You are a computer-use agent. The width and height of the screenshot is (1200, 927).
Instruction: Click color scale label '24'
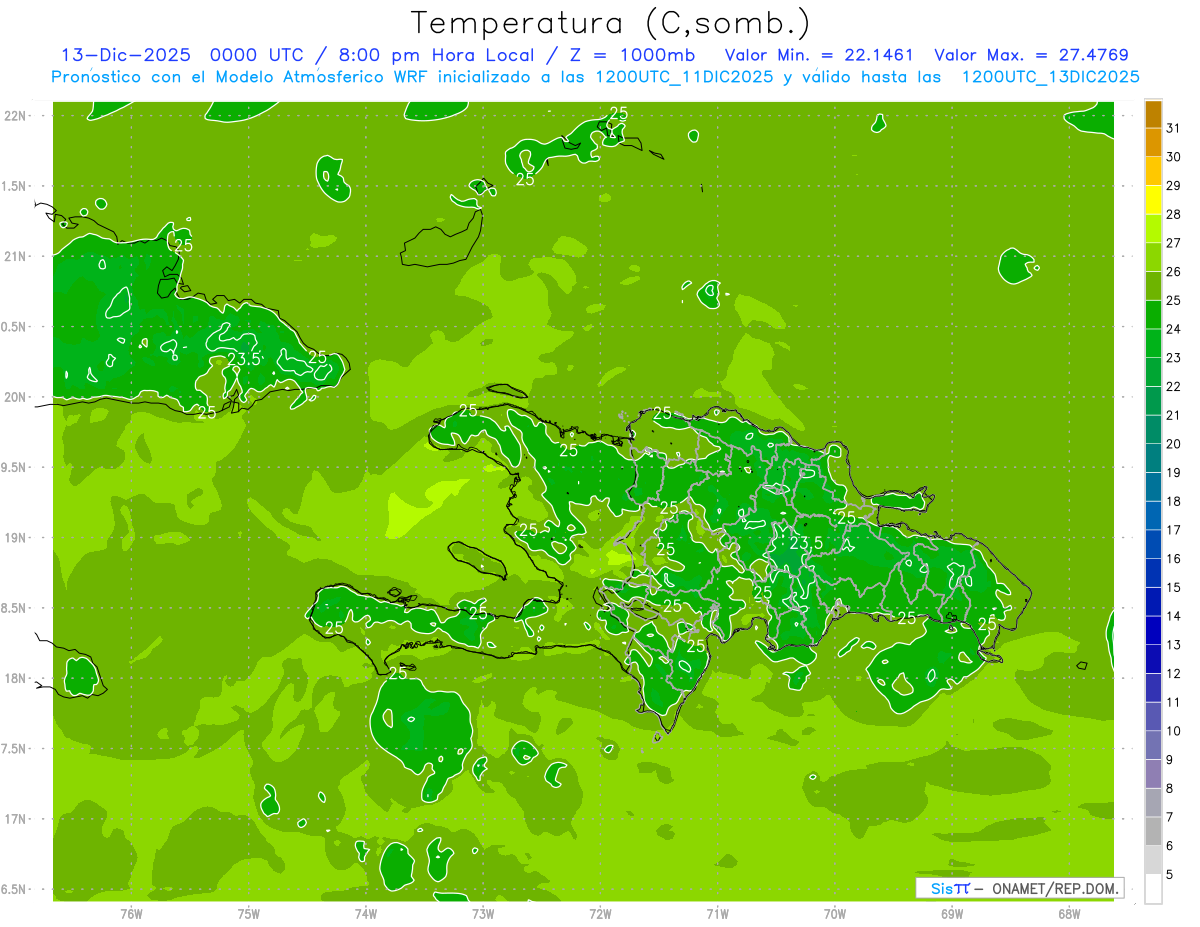tap(1173, 328)
